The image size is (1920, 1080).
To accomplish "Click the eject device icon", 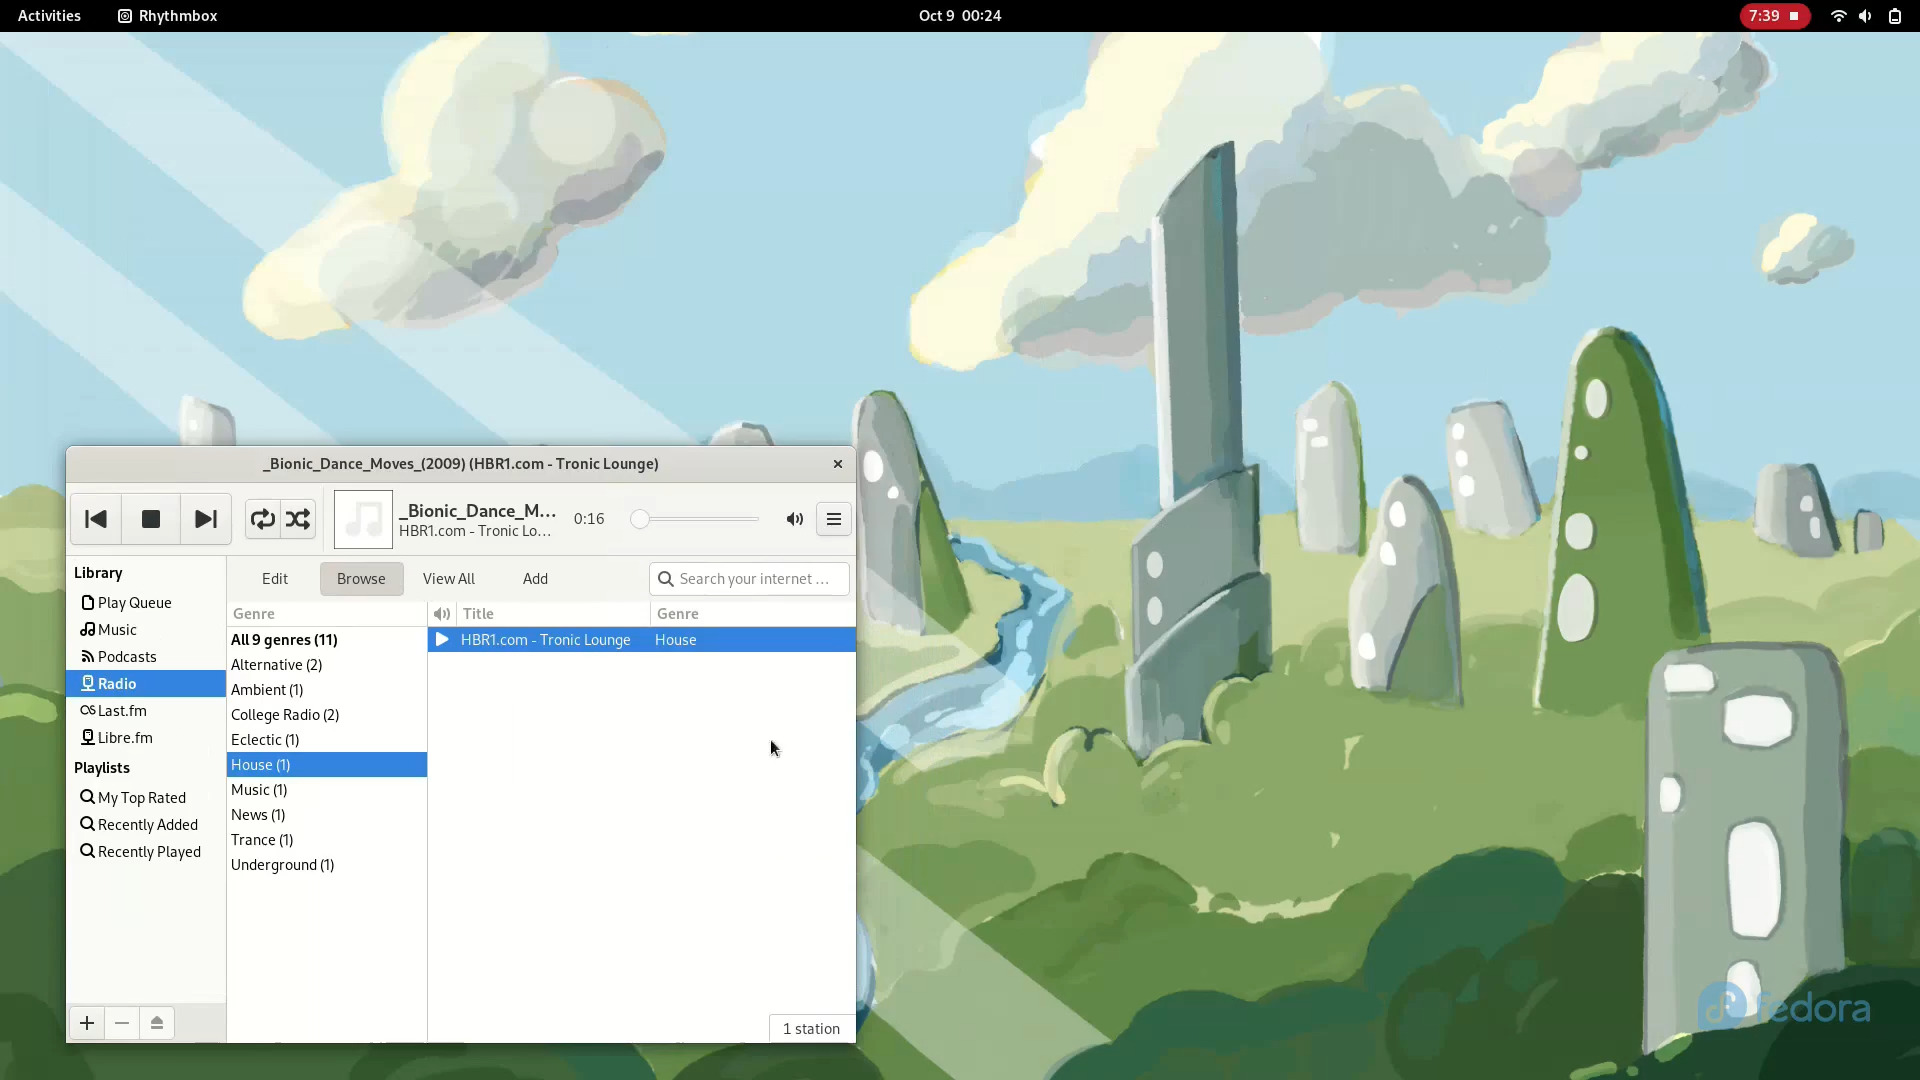I will click(157, 1023).
